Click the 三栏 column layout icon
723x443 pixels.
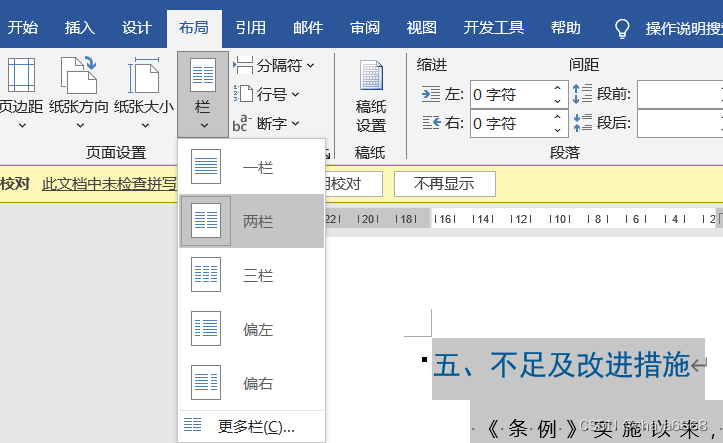tap(206, 275)
